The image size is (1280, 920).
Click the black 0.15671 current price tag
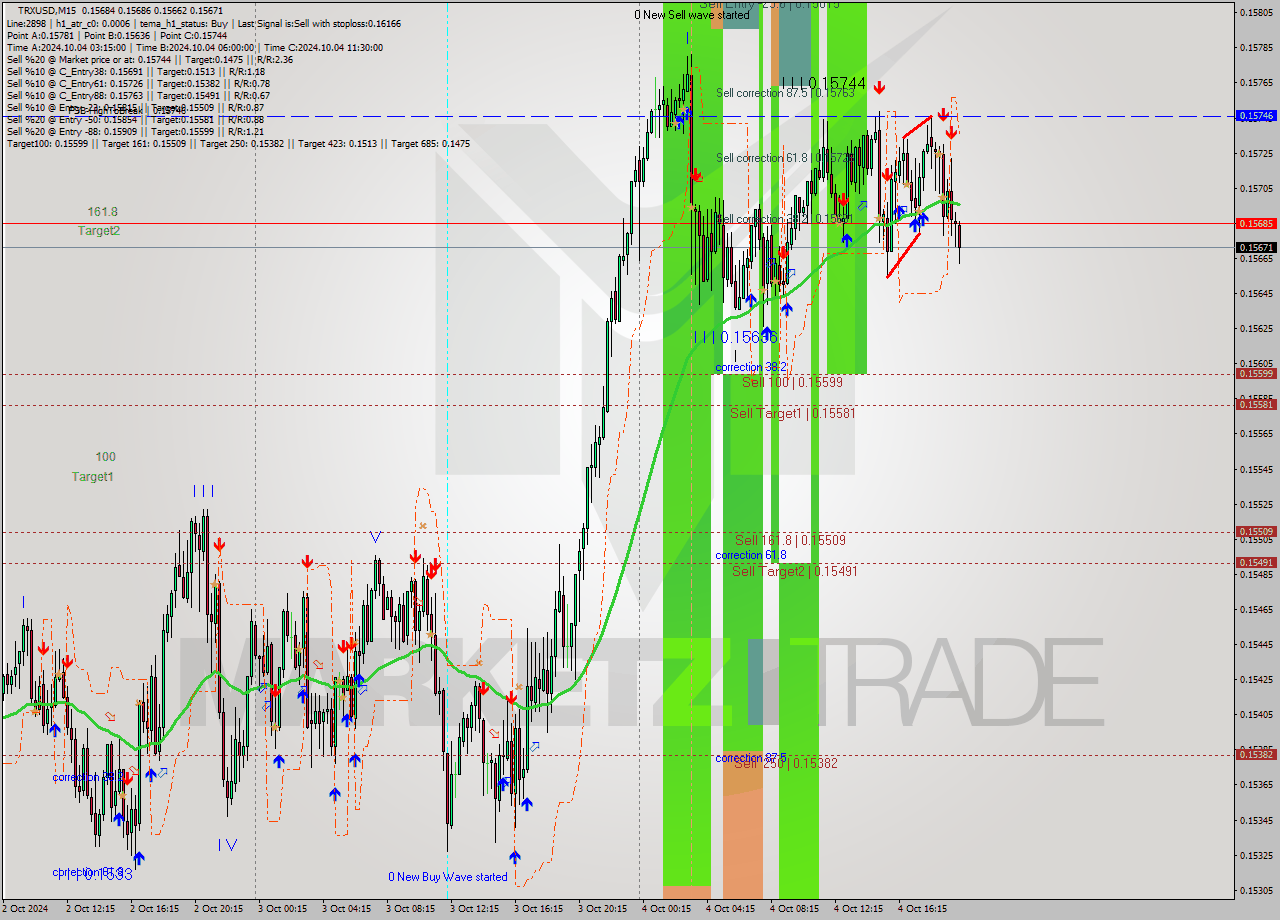point(1256,248)
